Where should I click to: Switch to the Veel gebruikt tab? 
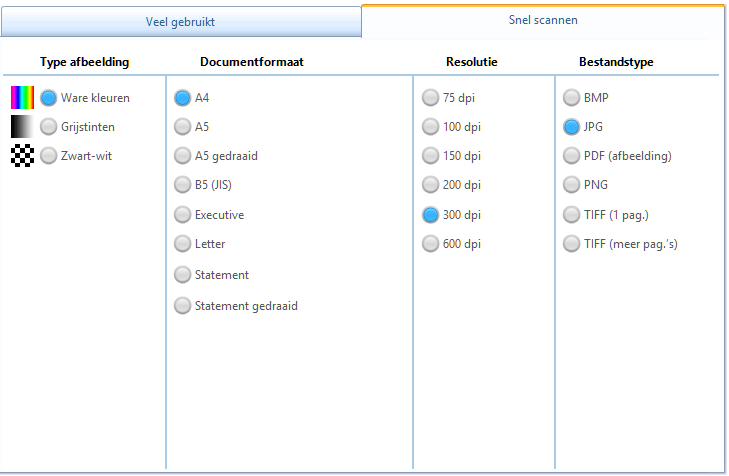(x=181, y=21)
